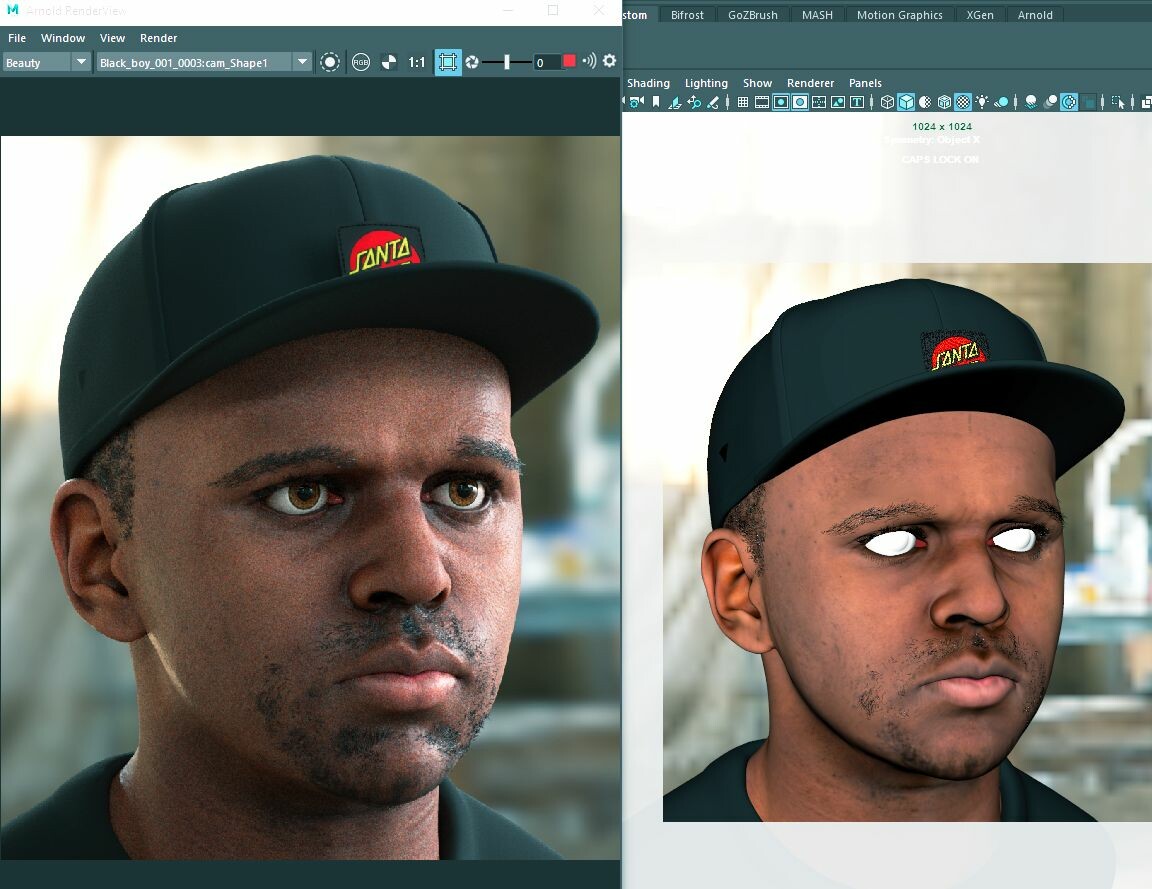Click the snapshot aperture icon
The height and width of the screenshot is (889, 1152).
pos(472,62)
